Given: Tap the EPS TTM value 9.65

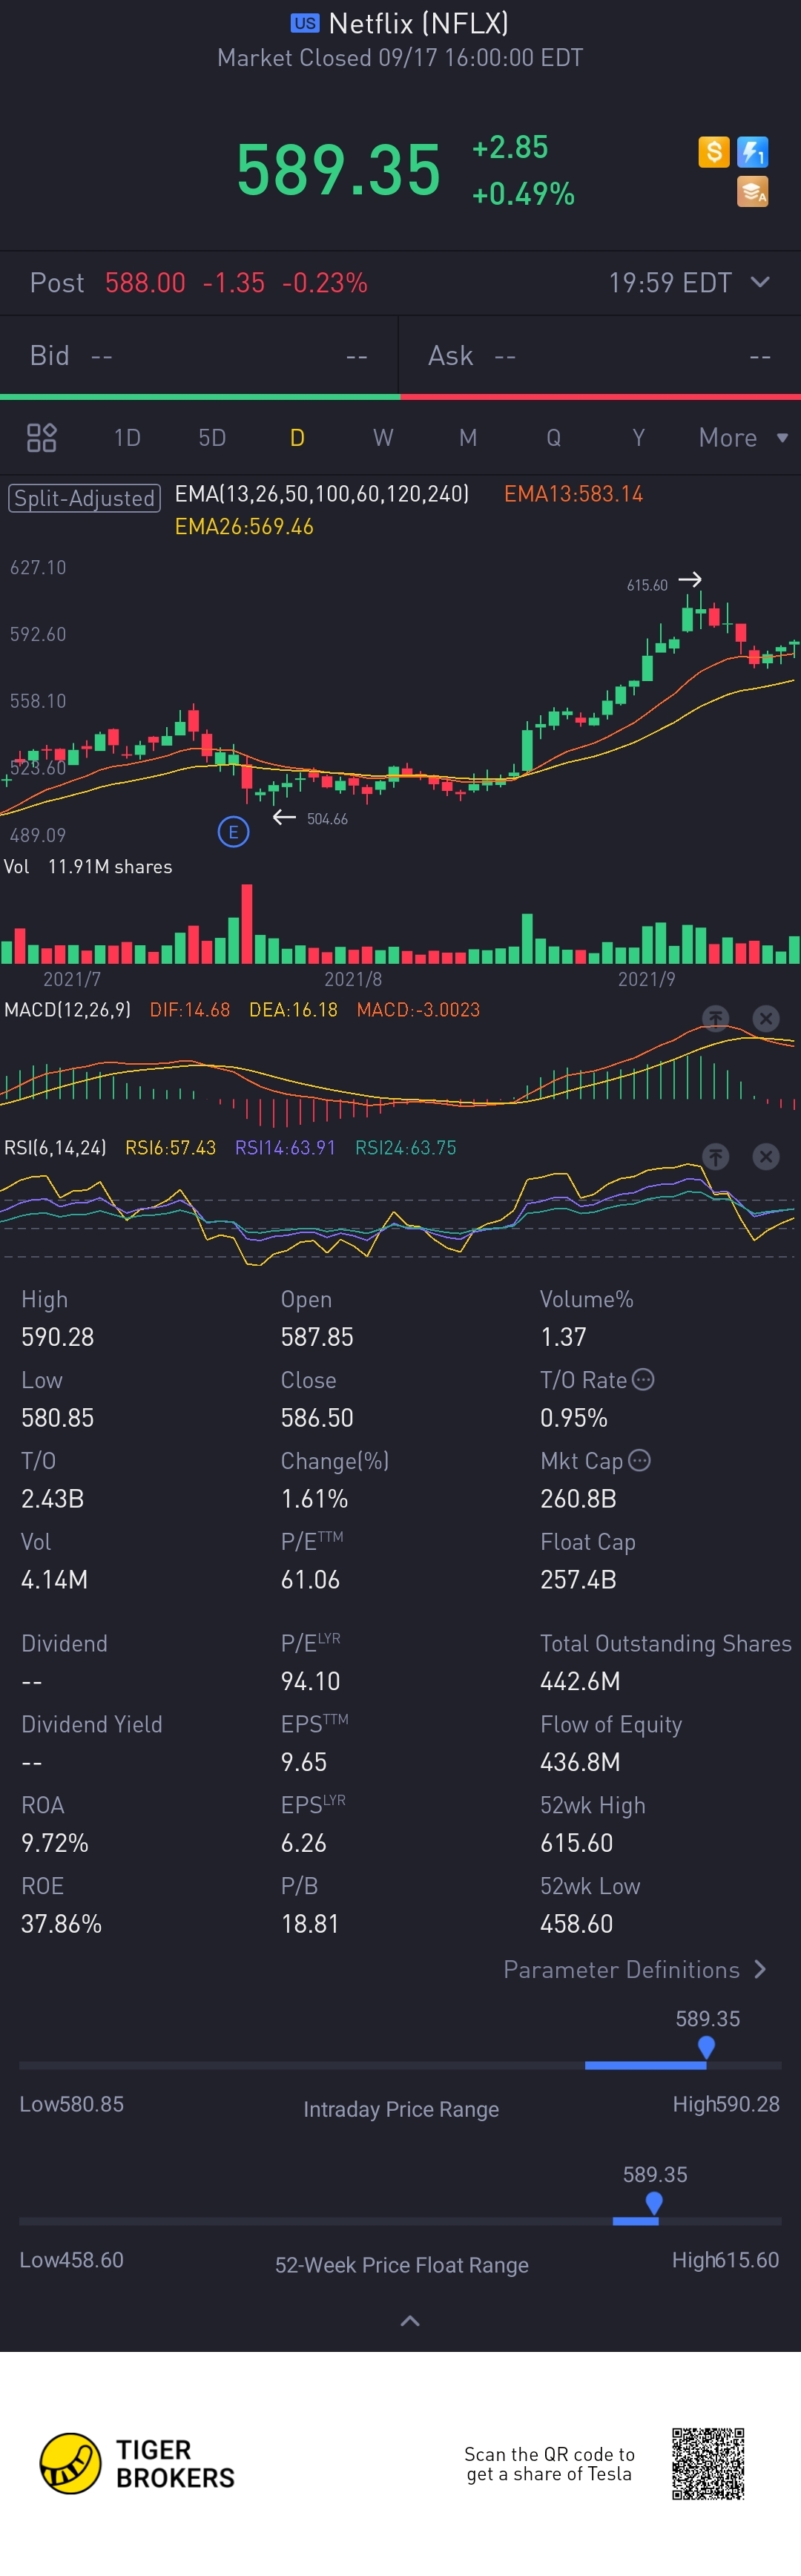Looking at the screenshot, I should coord(304,1762).
